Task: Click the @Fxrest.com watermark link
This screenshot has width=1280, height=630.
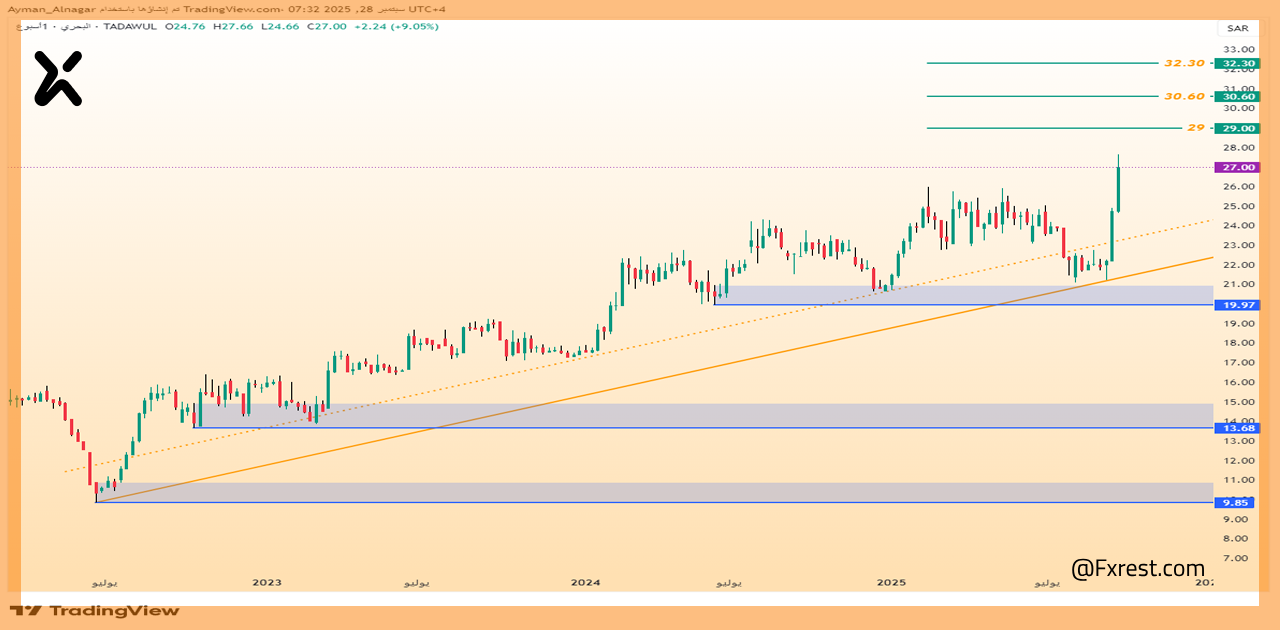Action: (x=1138, y=569)
